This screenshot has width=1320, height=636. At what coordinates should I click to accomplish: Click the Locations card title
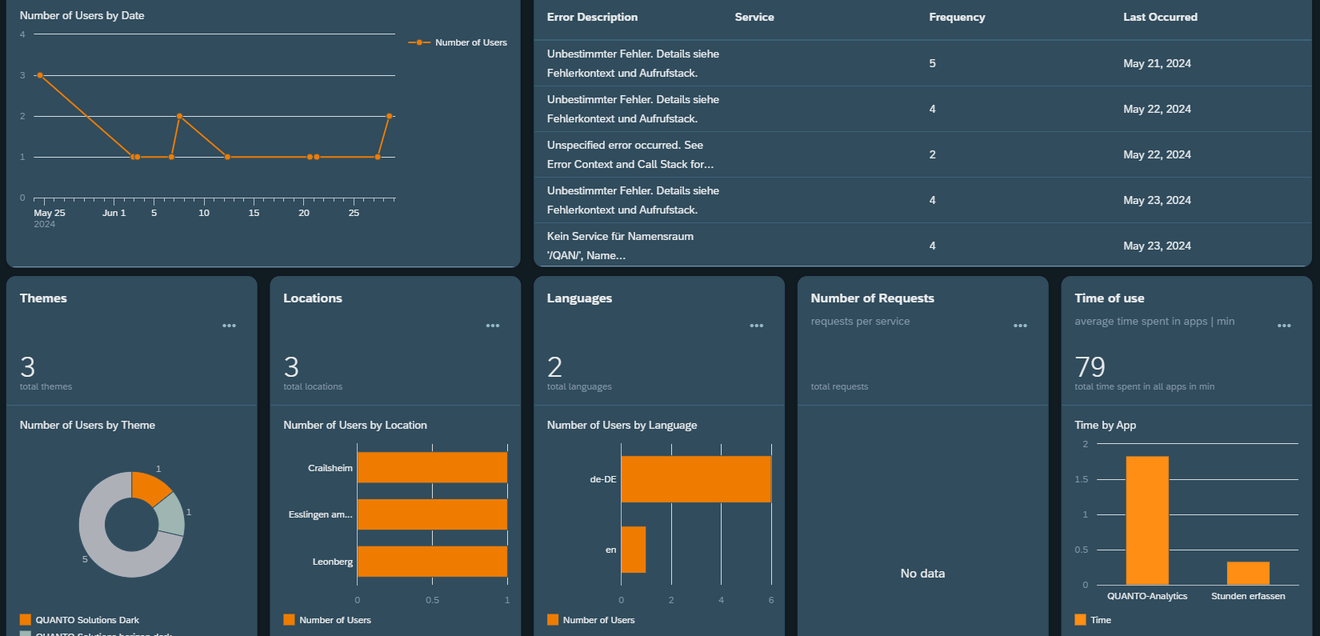click(x=312, y=298)
